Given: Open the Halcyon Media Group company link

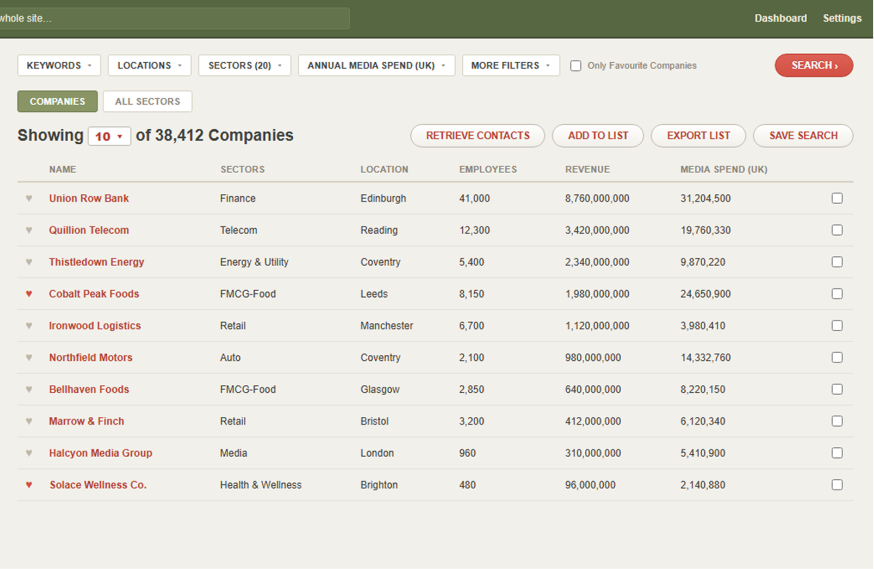Looking at the screenshot, I should (x=100, y=453).
